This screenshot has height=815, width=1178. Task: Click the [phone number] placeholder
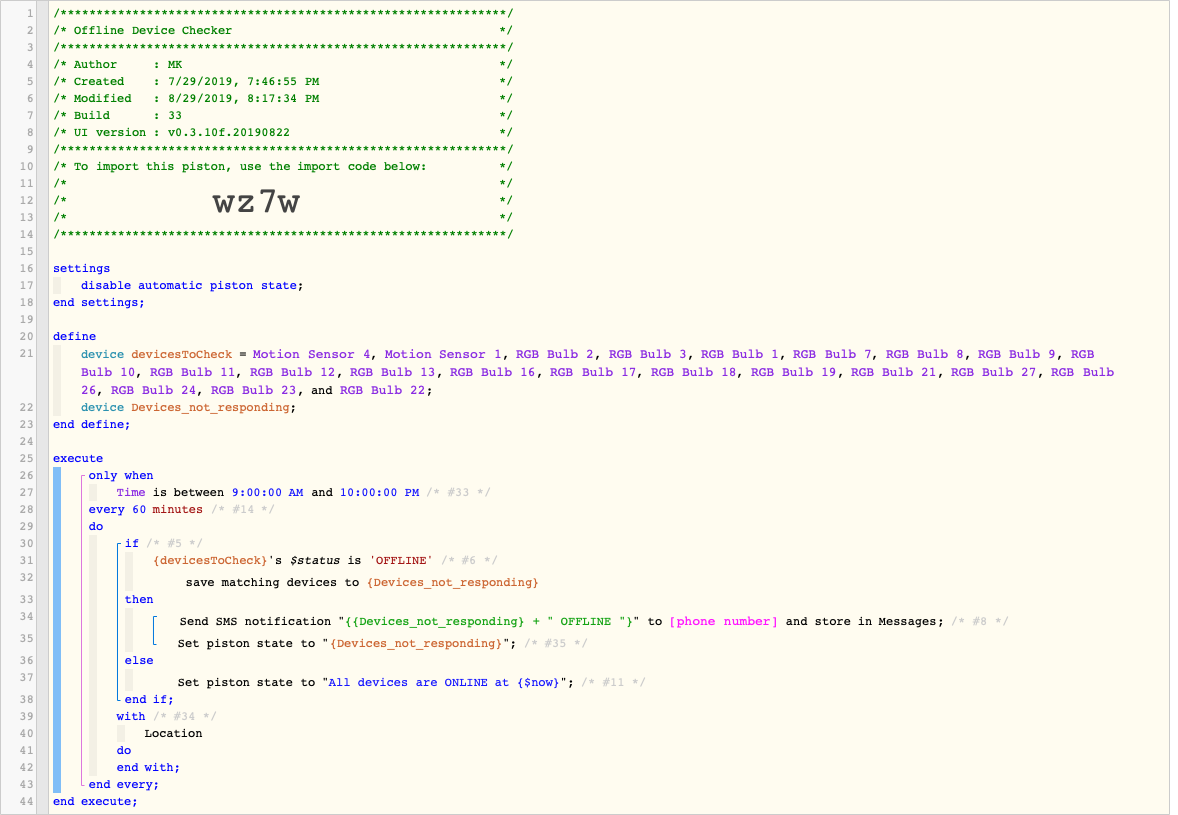(723, 622)
